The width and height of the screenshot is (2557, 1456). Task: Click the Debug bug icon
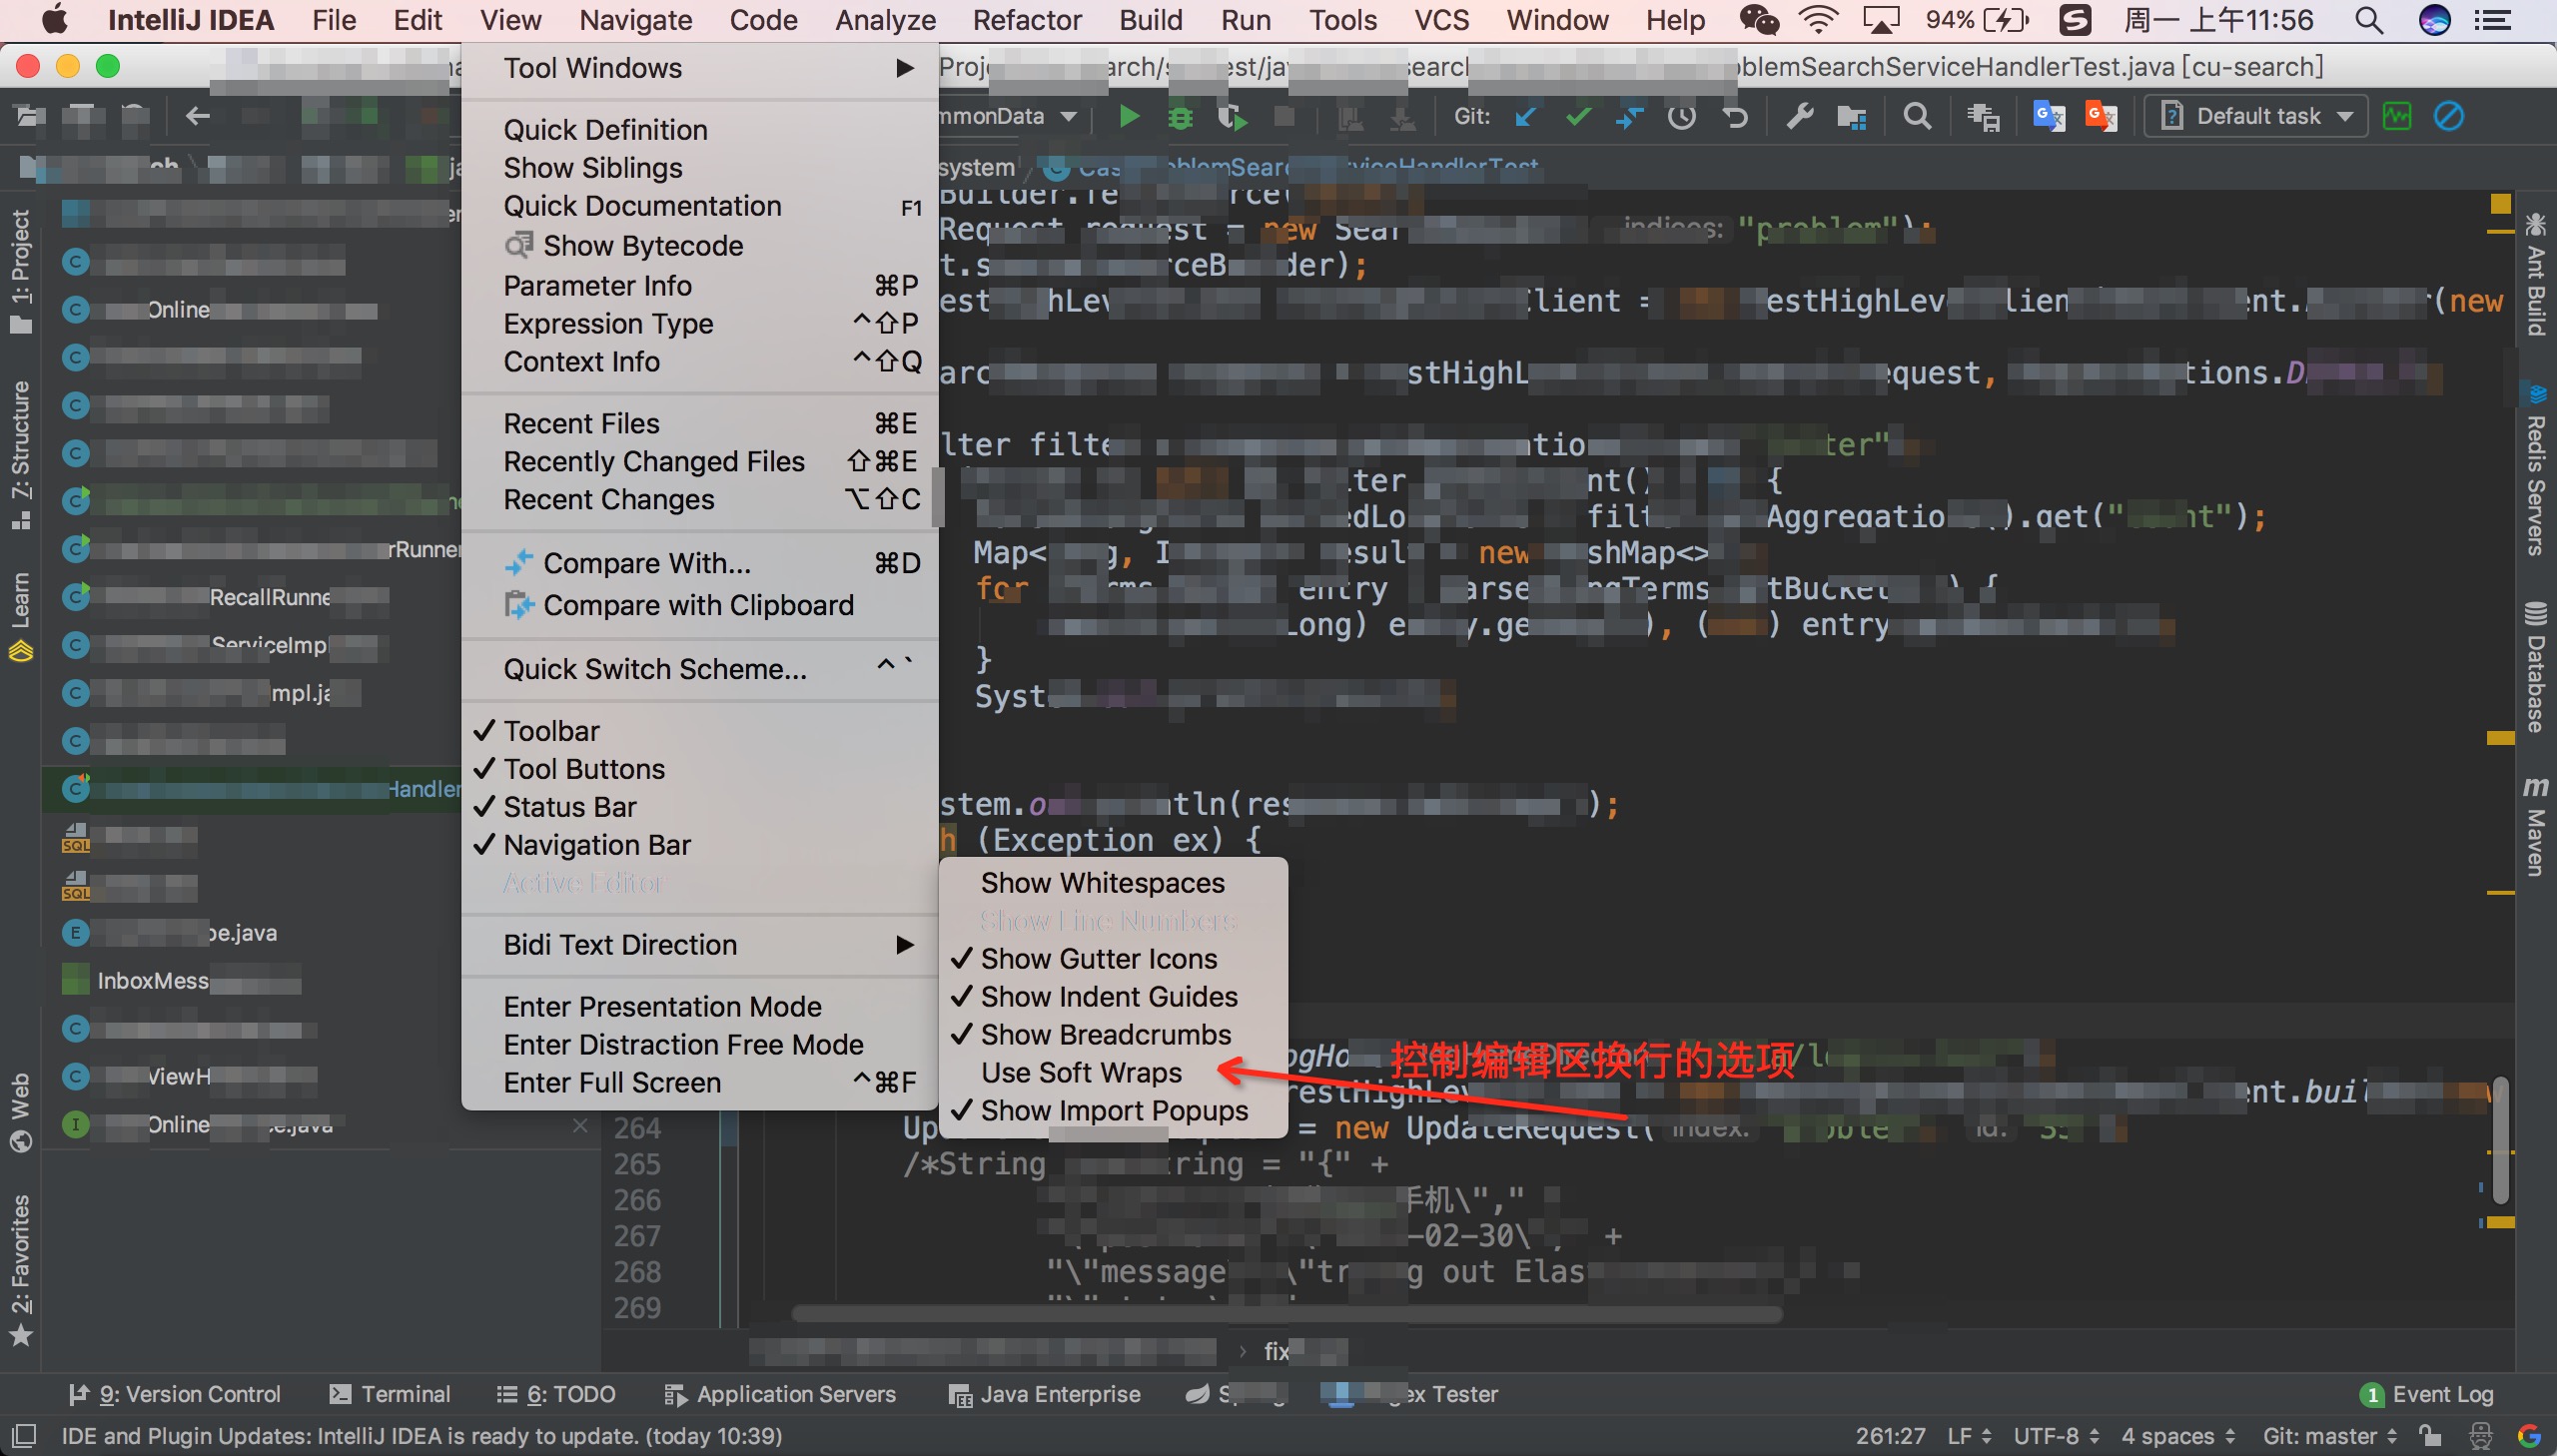pos(1180,117)
